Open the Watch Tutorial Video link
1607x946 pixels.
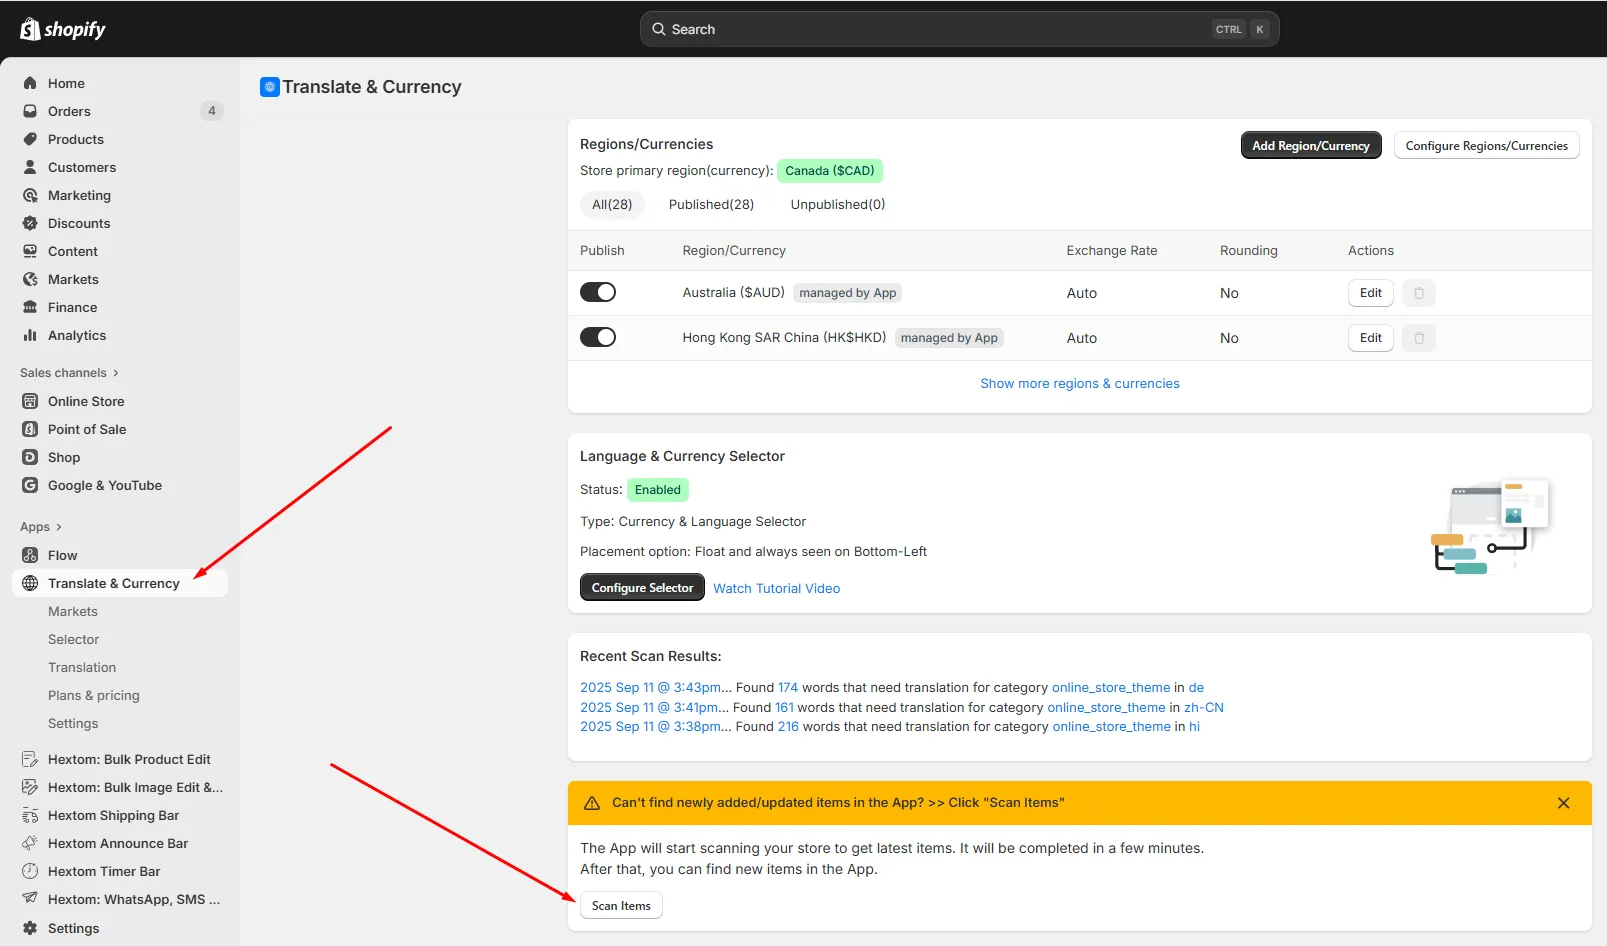776,588
